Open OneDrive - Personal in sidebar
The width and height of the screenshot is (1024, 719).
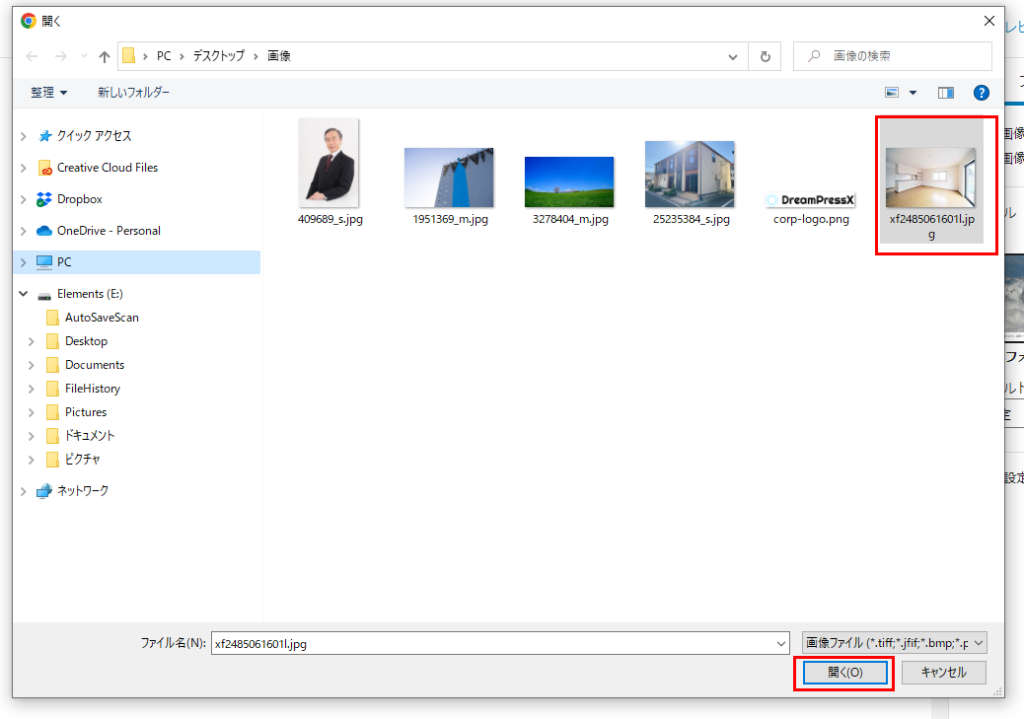pyautogui.click(x=108, y=230)
